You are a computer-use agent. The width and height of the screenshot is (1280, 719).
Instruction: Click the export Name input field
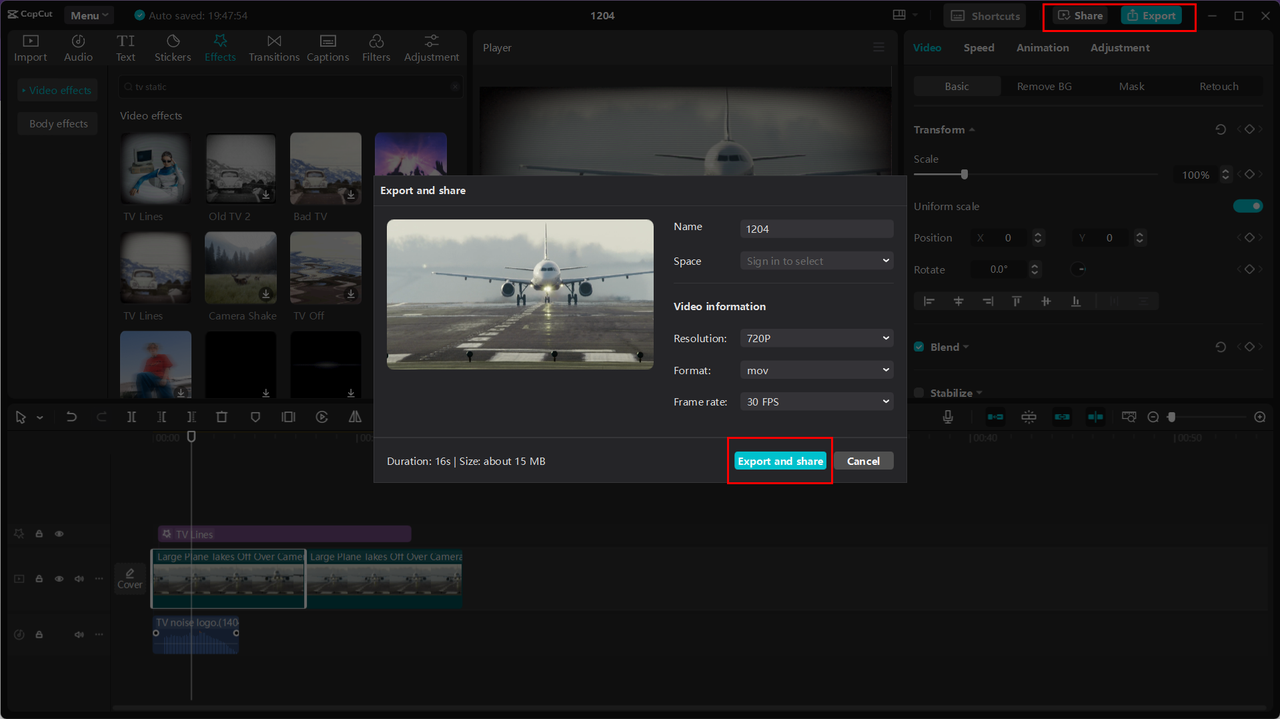[x=816, y=229]
